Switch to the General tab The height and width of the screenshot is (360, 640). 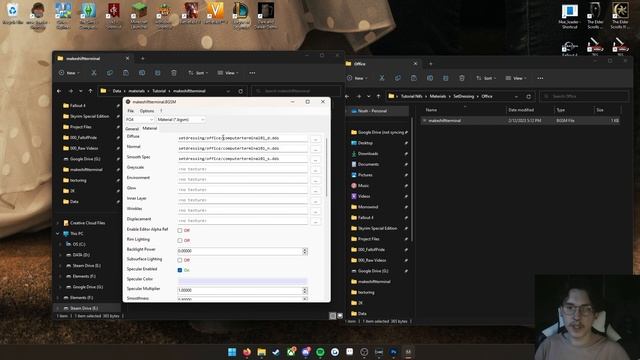132,129
